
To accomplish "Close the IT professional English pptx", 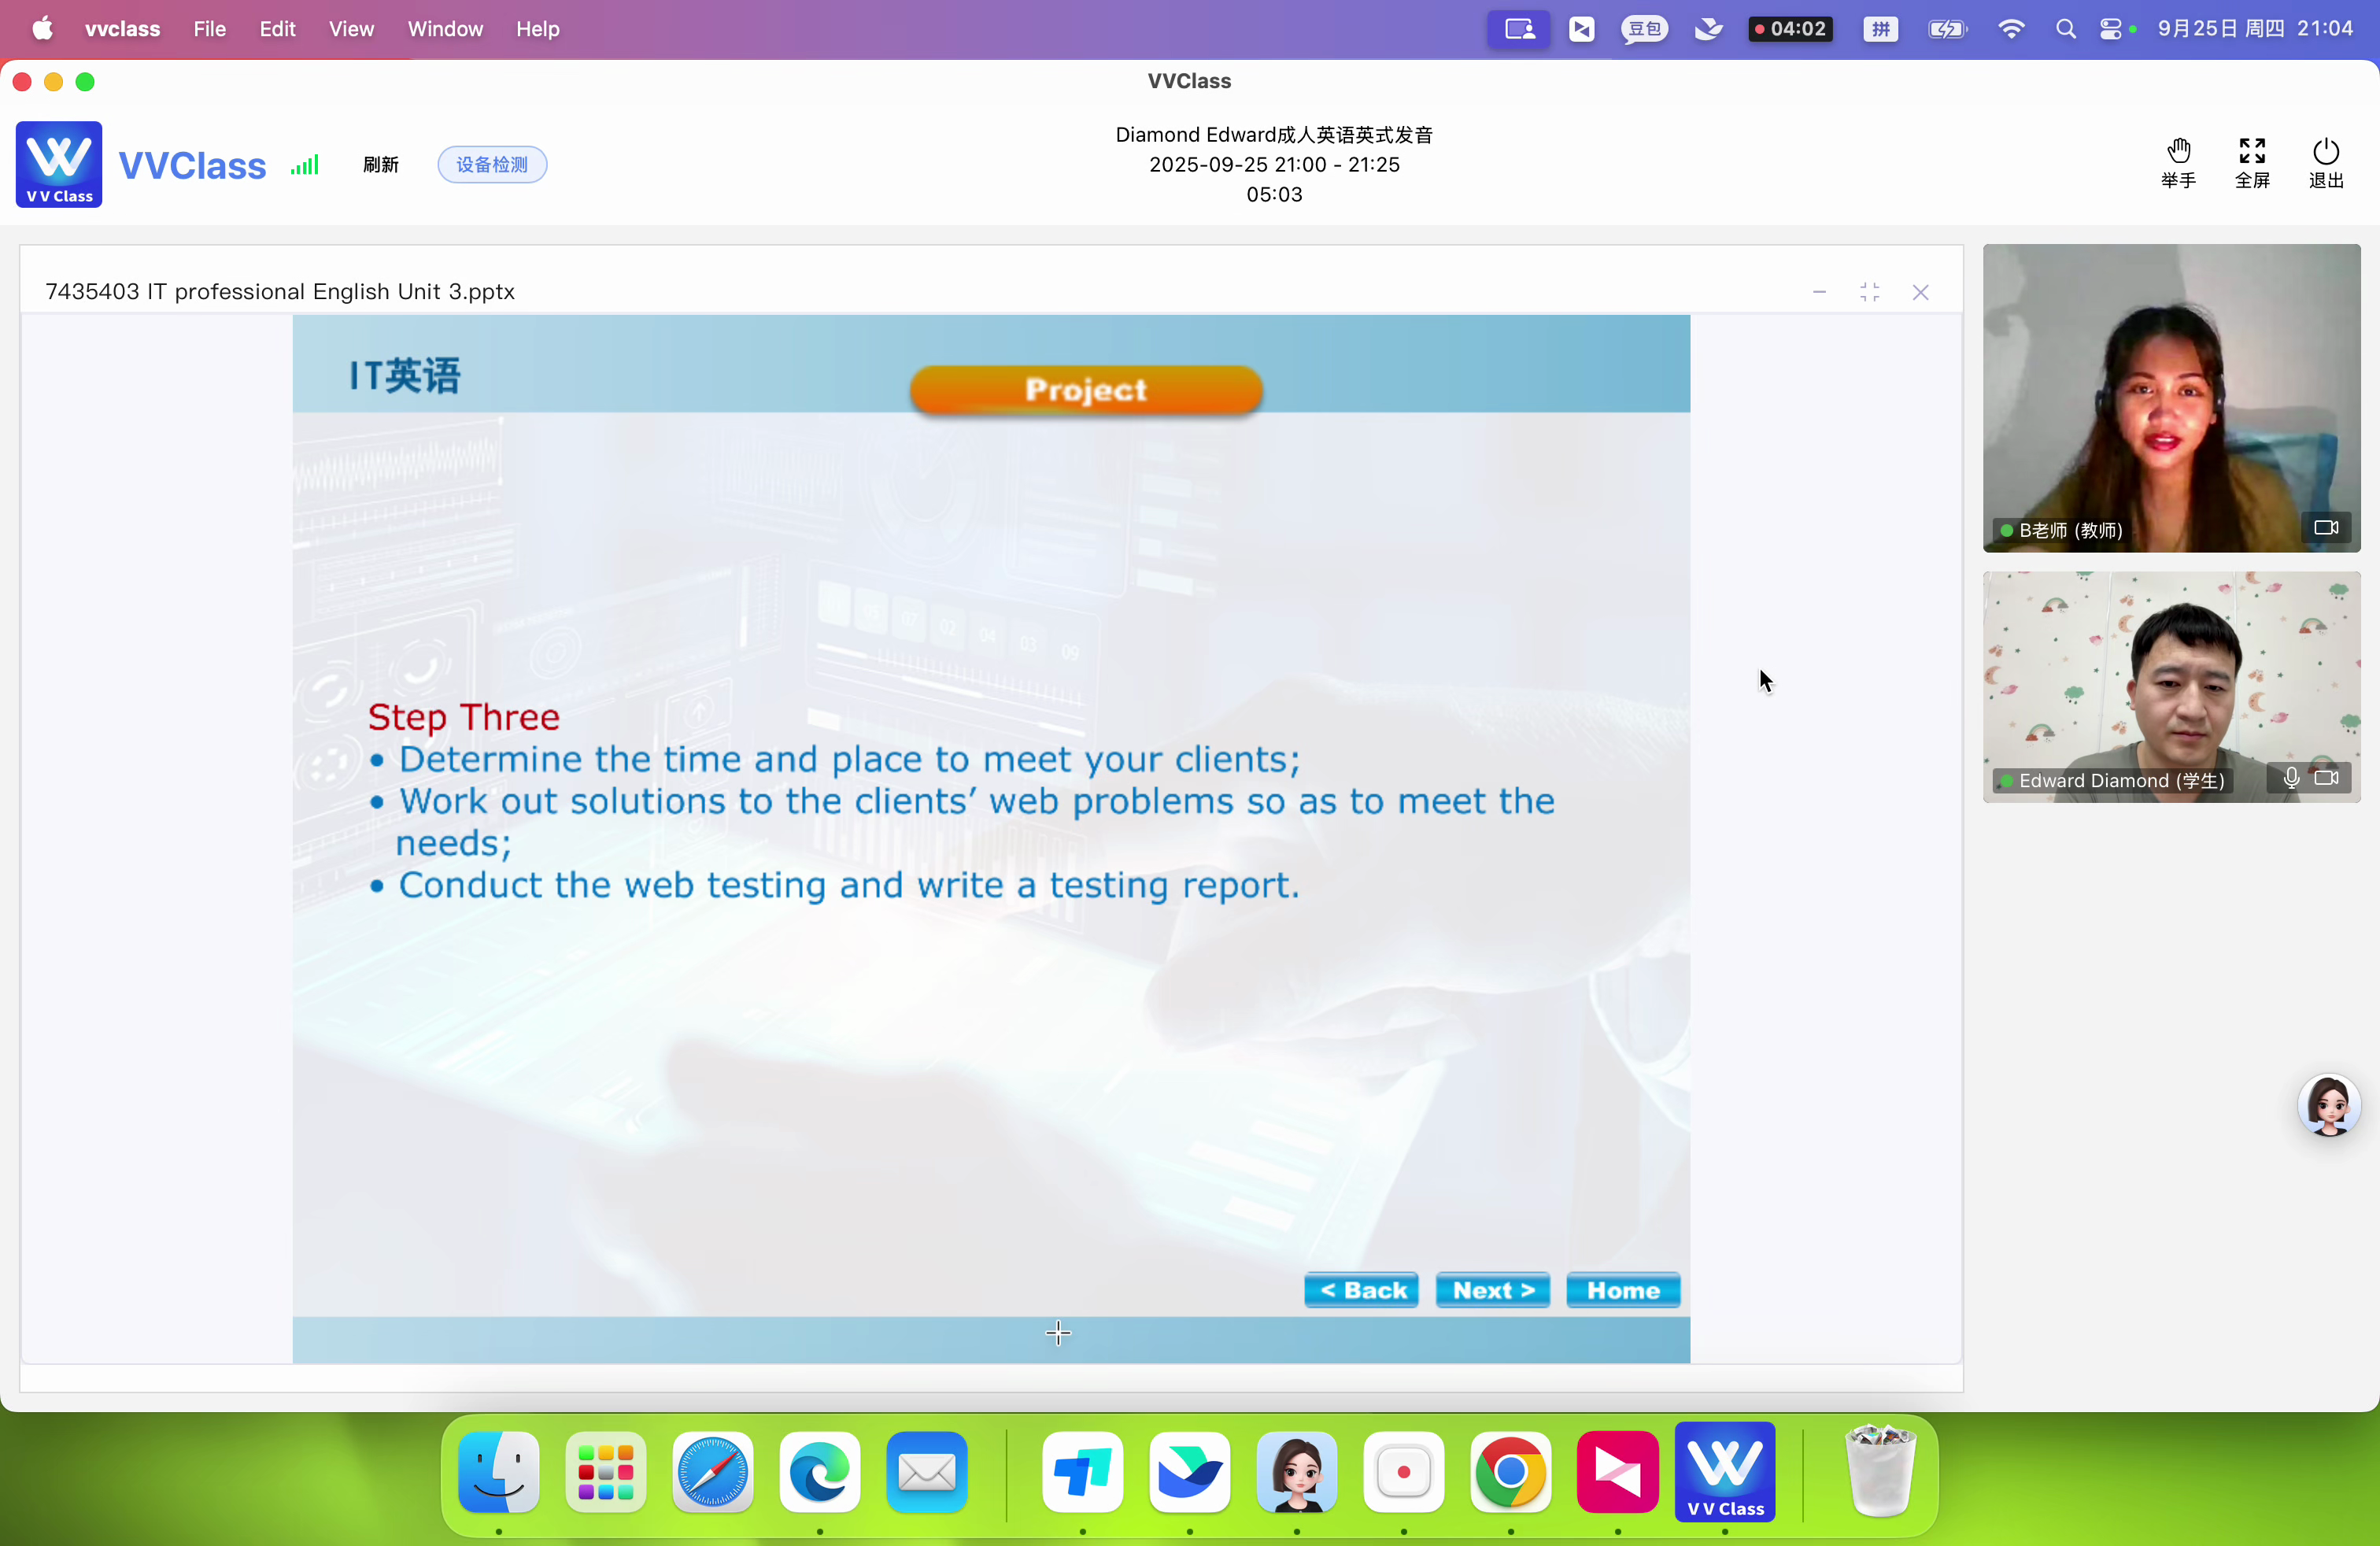I will coord(1920,292).
